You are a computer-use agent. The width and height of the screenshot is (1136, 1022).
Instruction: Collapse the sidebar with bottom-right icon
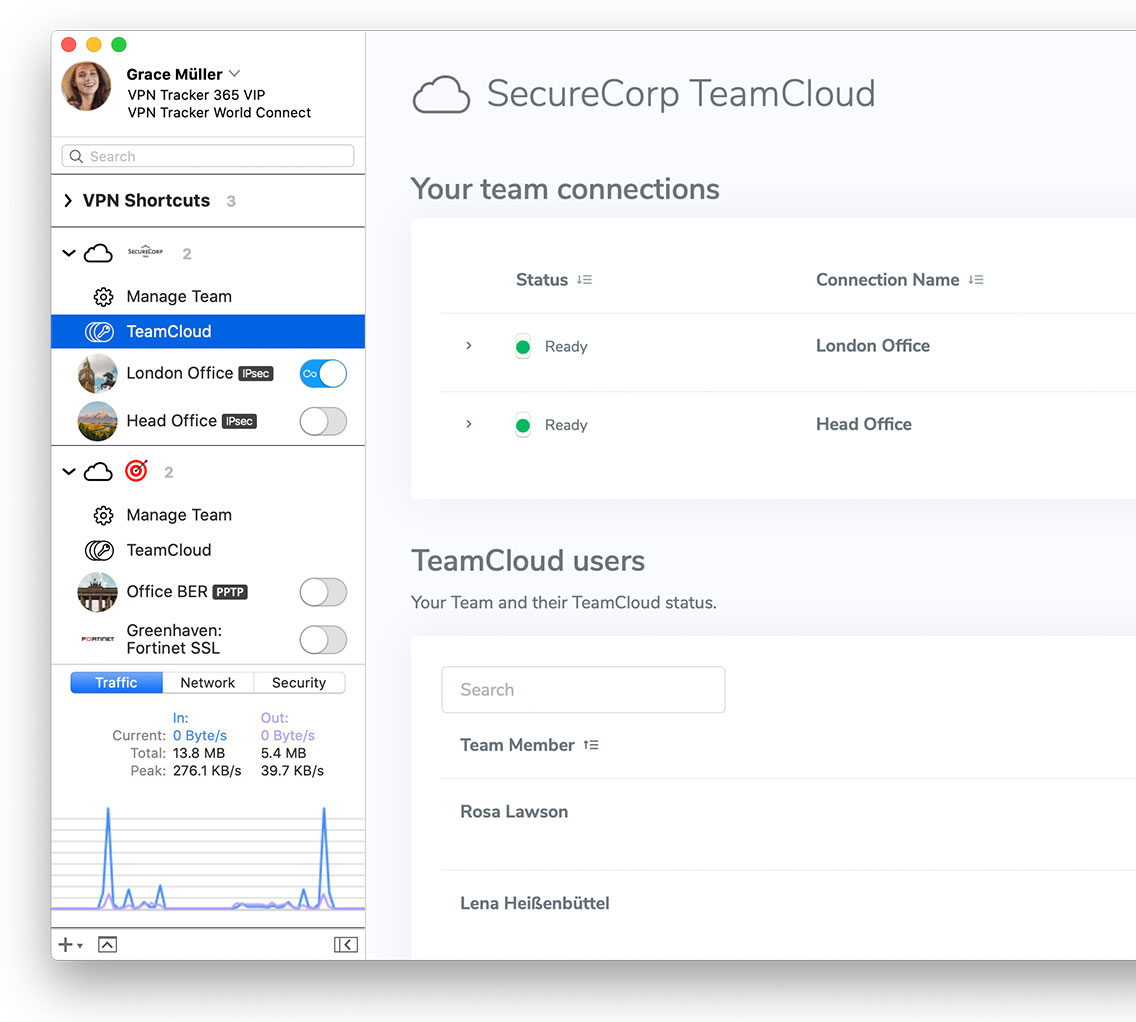345,944
